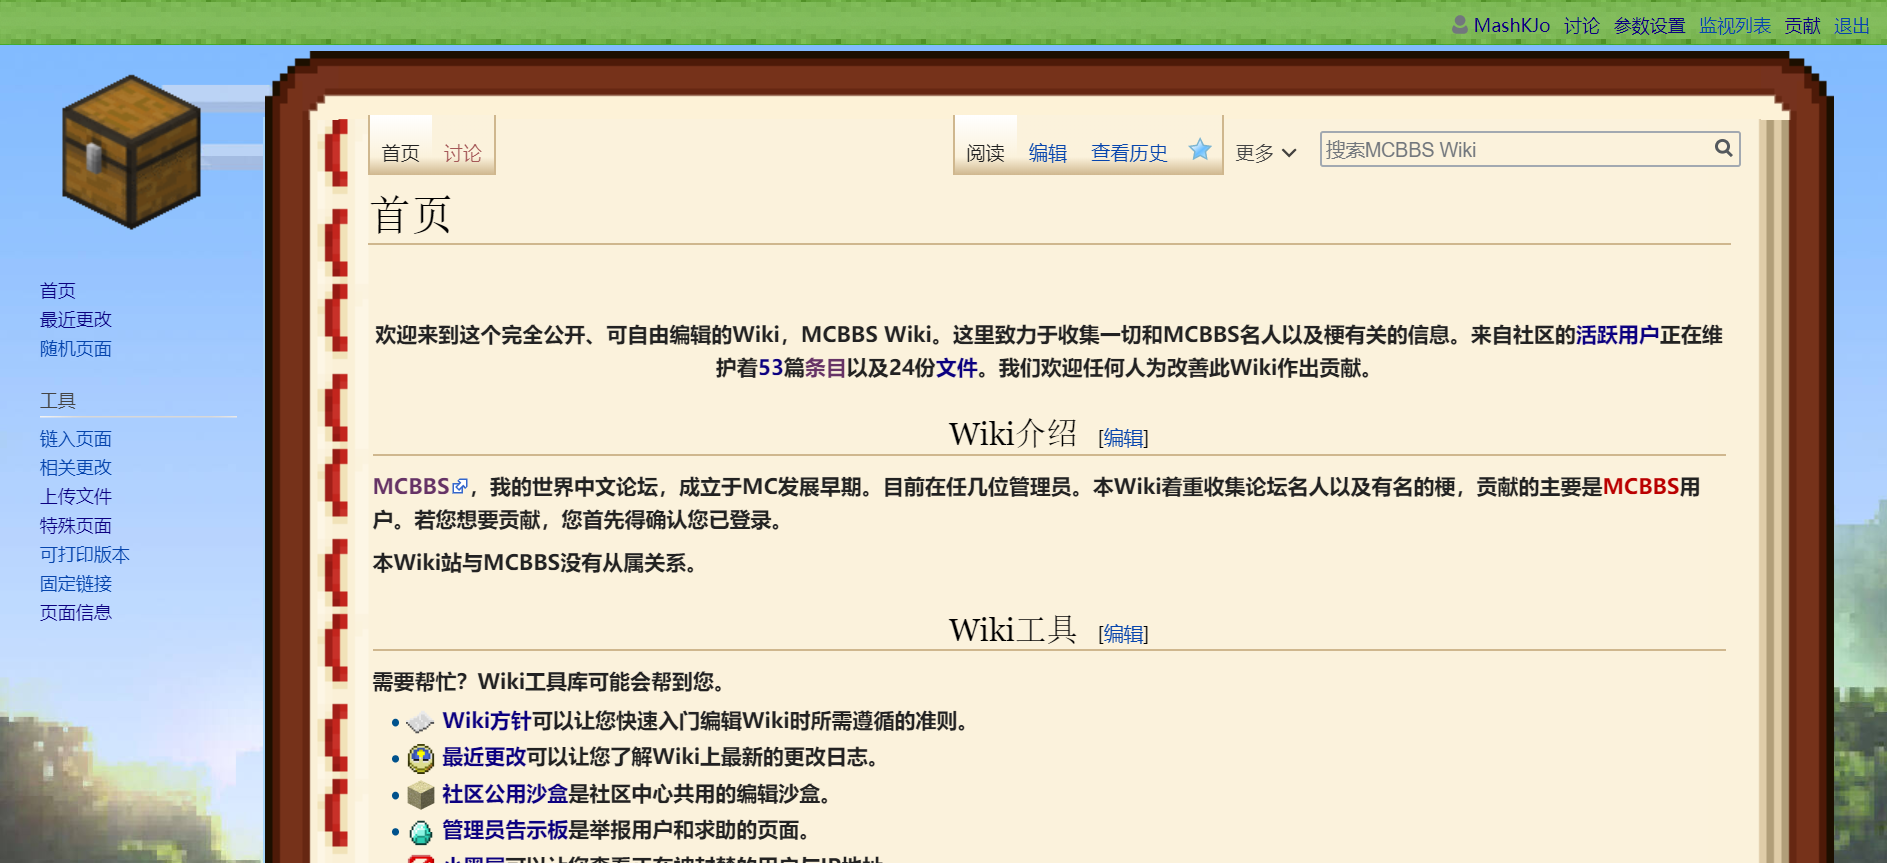
Task: Open 固定链接 tool link
Action: point(76,584)
